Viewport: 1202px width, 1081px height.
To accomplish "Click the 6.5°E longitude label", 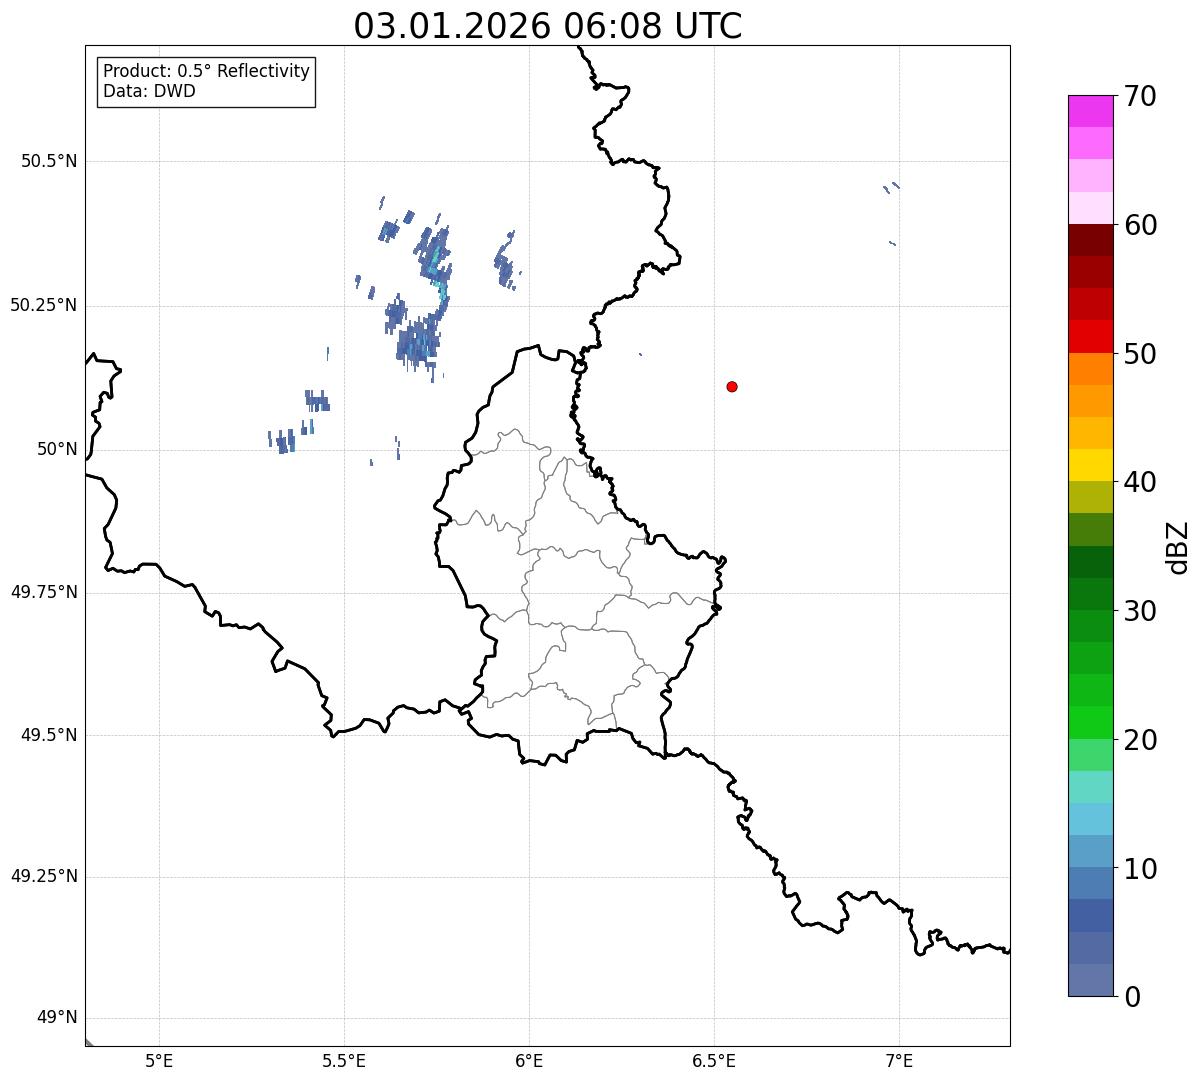I will [x=714, y=1061].
